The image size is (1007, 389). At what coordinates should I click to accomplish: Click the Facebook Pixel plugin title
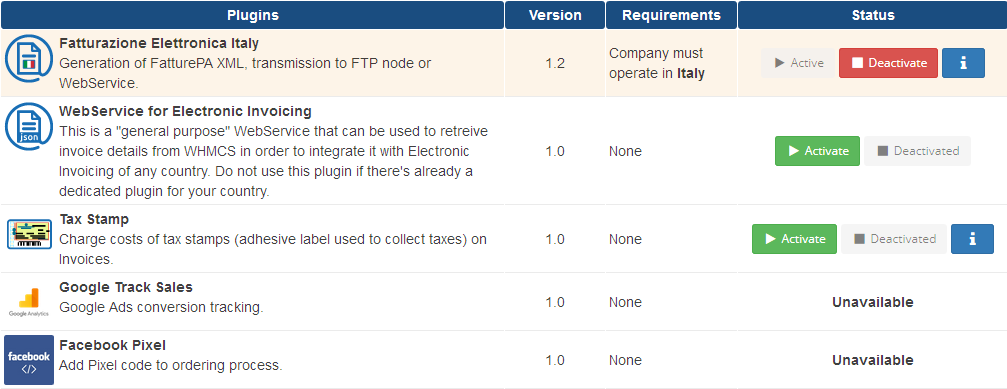tap(112, 345)
